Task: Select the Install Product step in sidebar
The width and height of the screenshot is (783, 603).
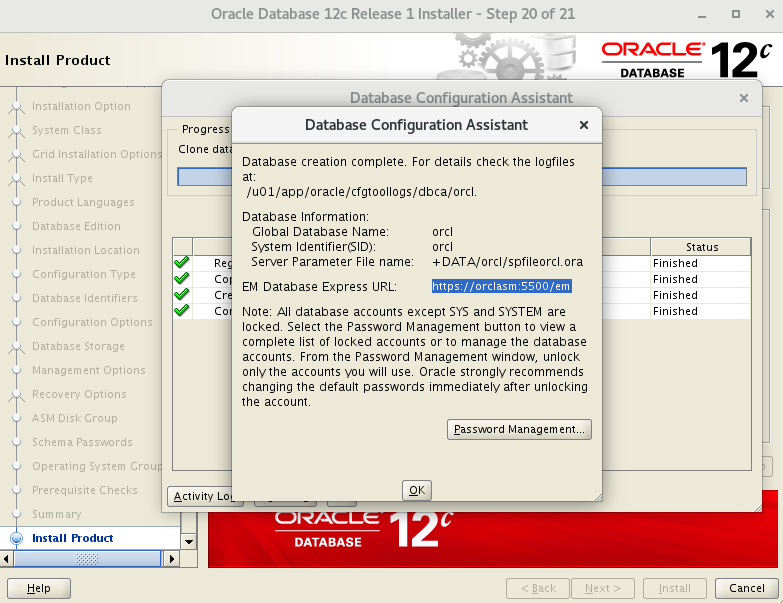Action: click(x=72, y=538)
